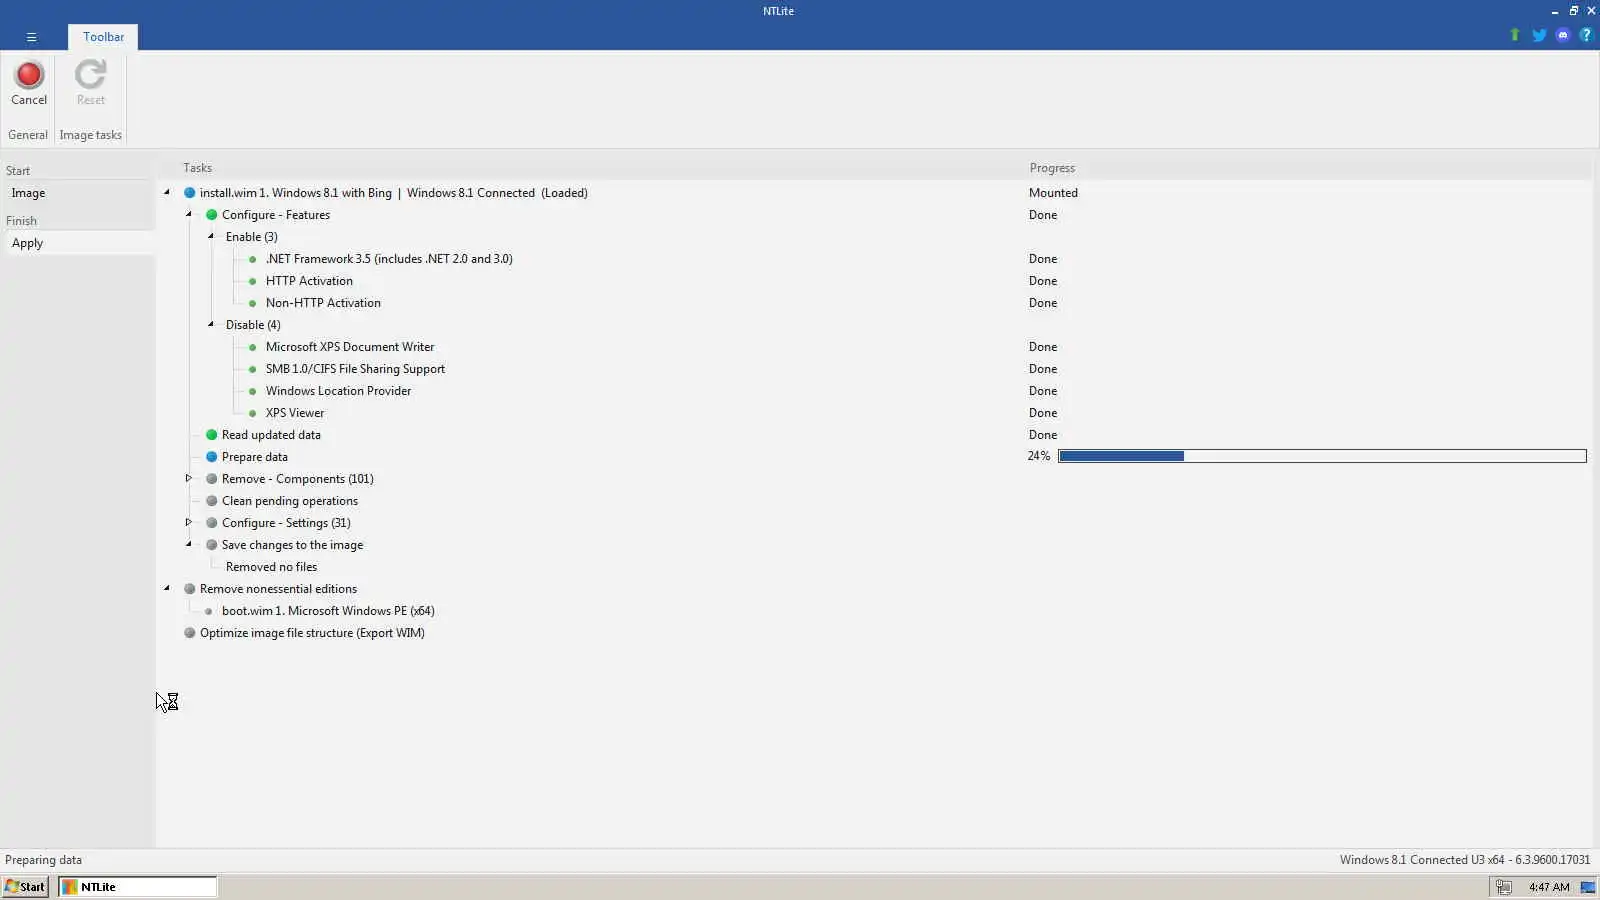Select Windows Location Provider row

click(338, 391)
